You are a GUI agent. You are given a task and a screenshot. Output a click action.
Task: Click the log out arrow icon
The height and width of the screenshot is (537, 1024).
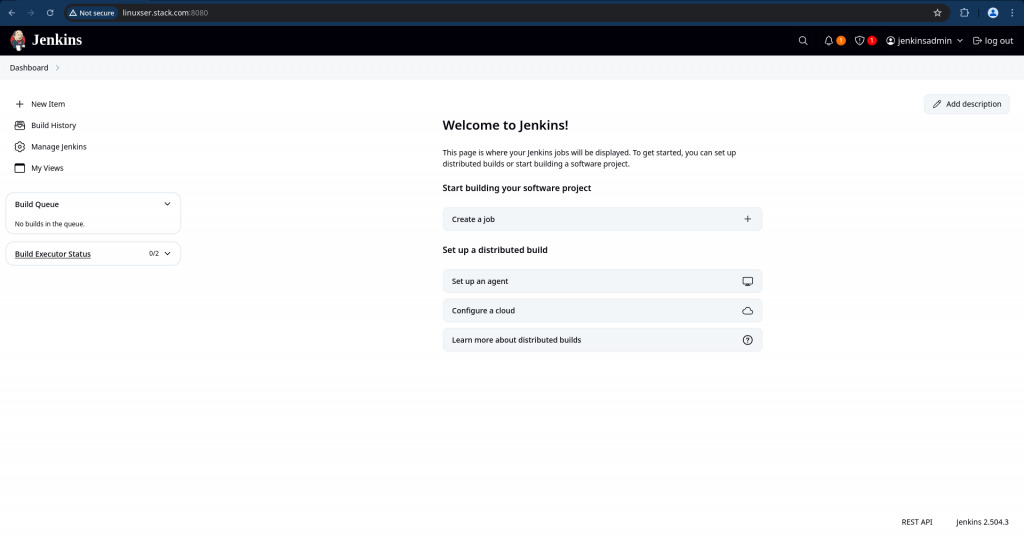[977, 41]
